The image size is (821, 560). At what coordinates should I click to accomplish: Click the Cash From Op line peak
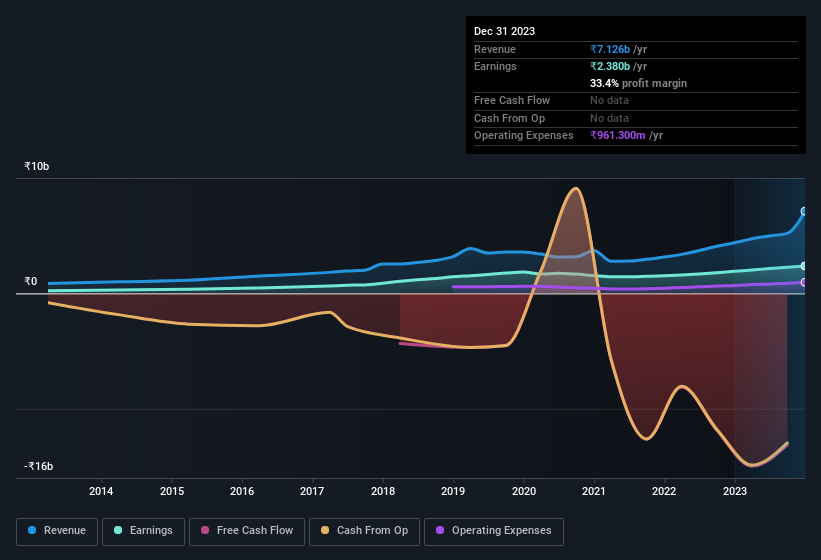click(574, 189)
